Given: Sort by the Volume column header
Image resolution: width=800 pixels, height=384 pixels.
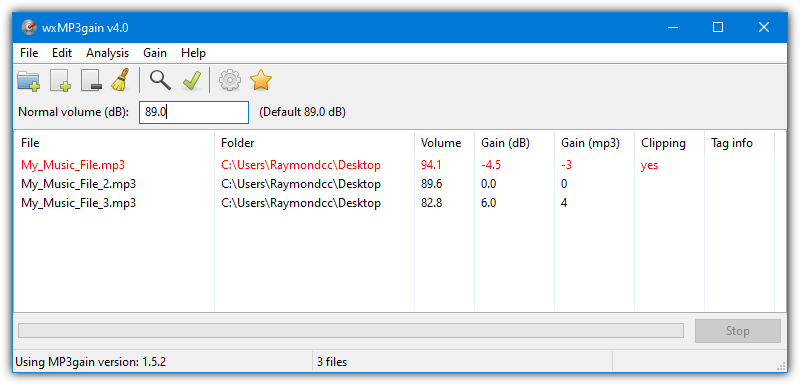Looking at the screenshot, I should (x=444, y=143).
